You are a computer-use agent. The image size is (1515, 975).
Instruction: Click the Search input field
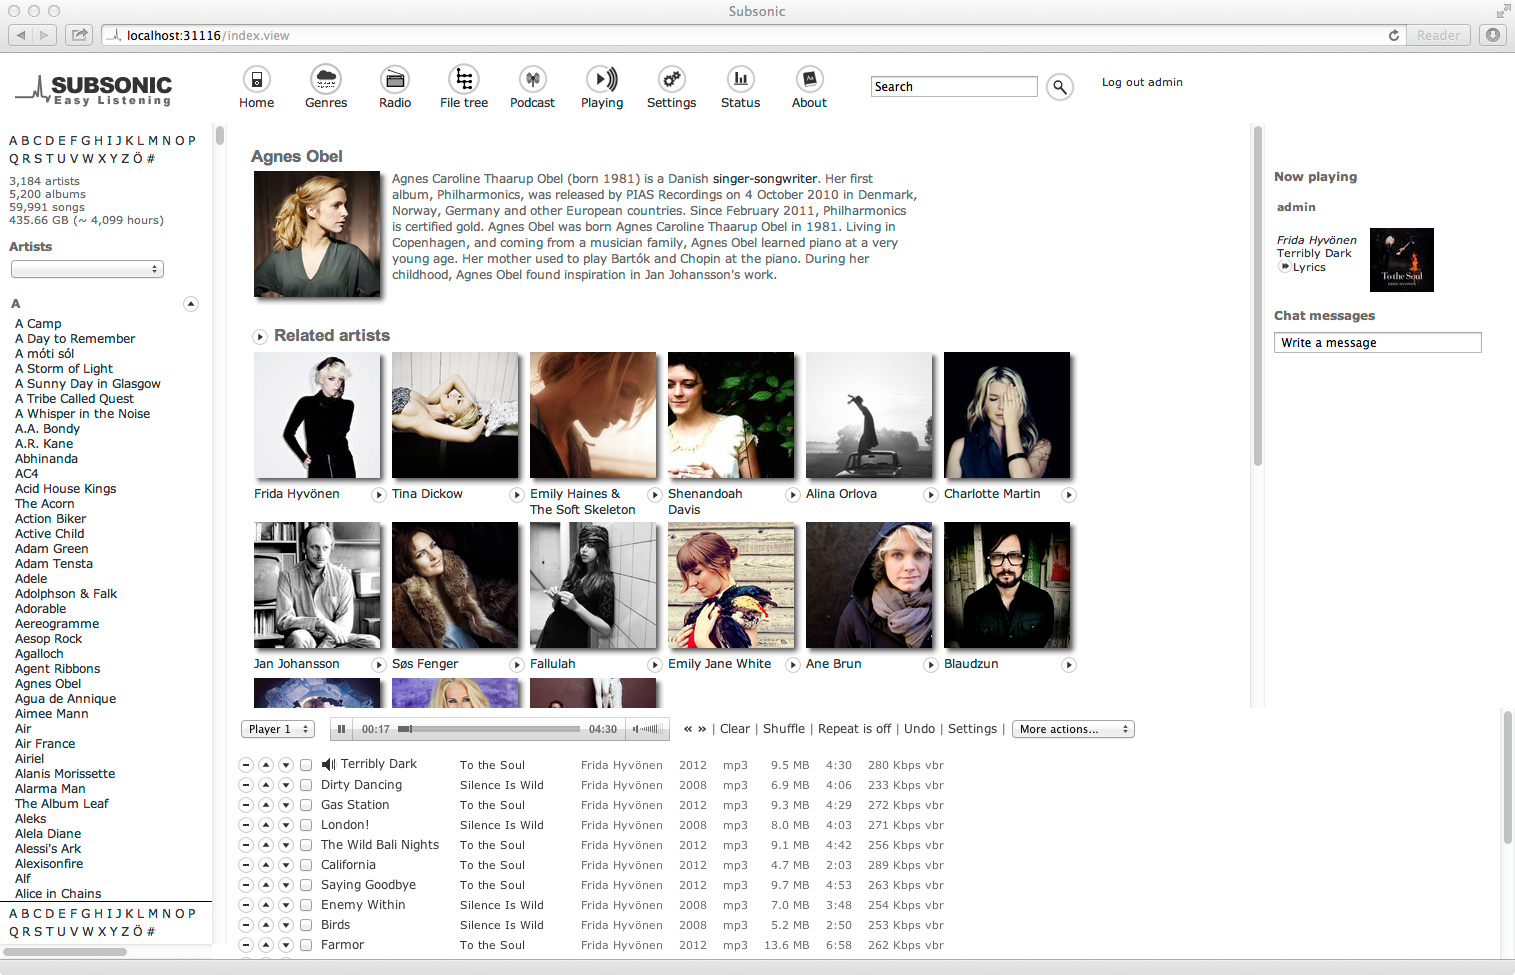pos(954,87)
